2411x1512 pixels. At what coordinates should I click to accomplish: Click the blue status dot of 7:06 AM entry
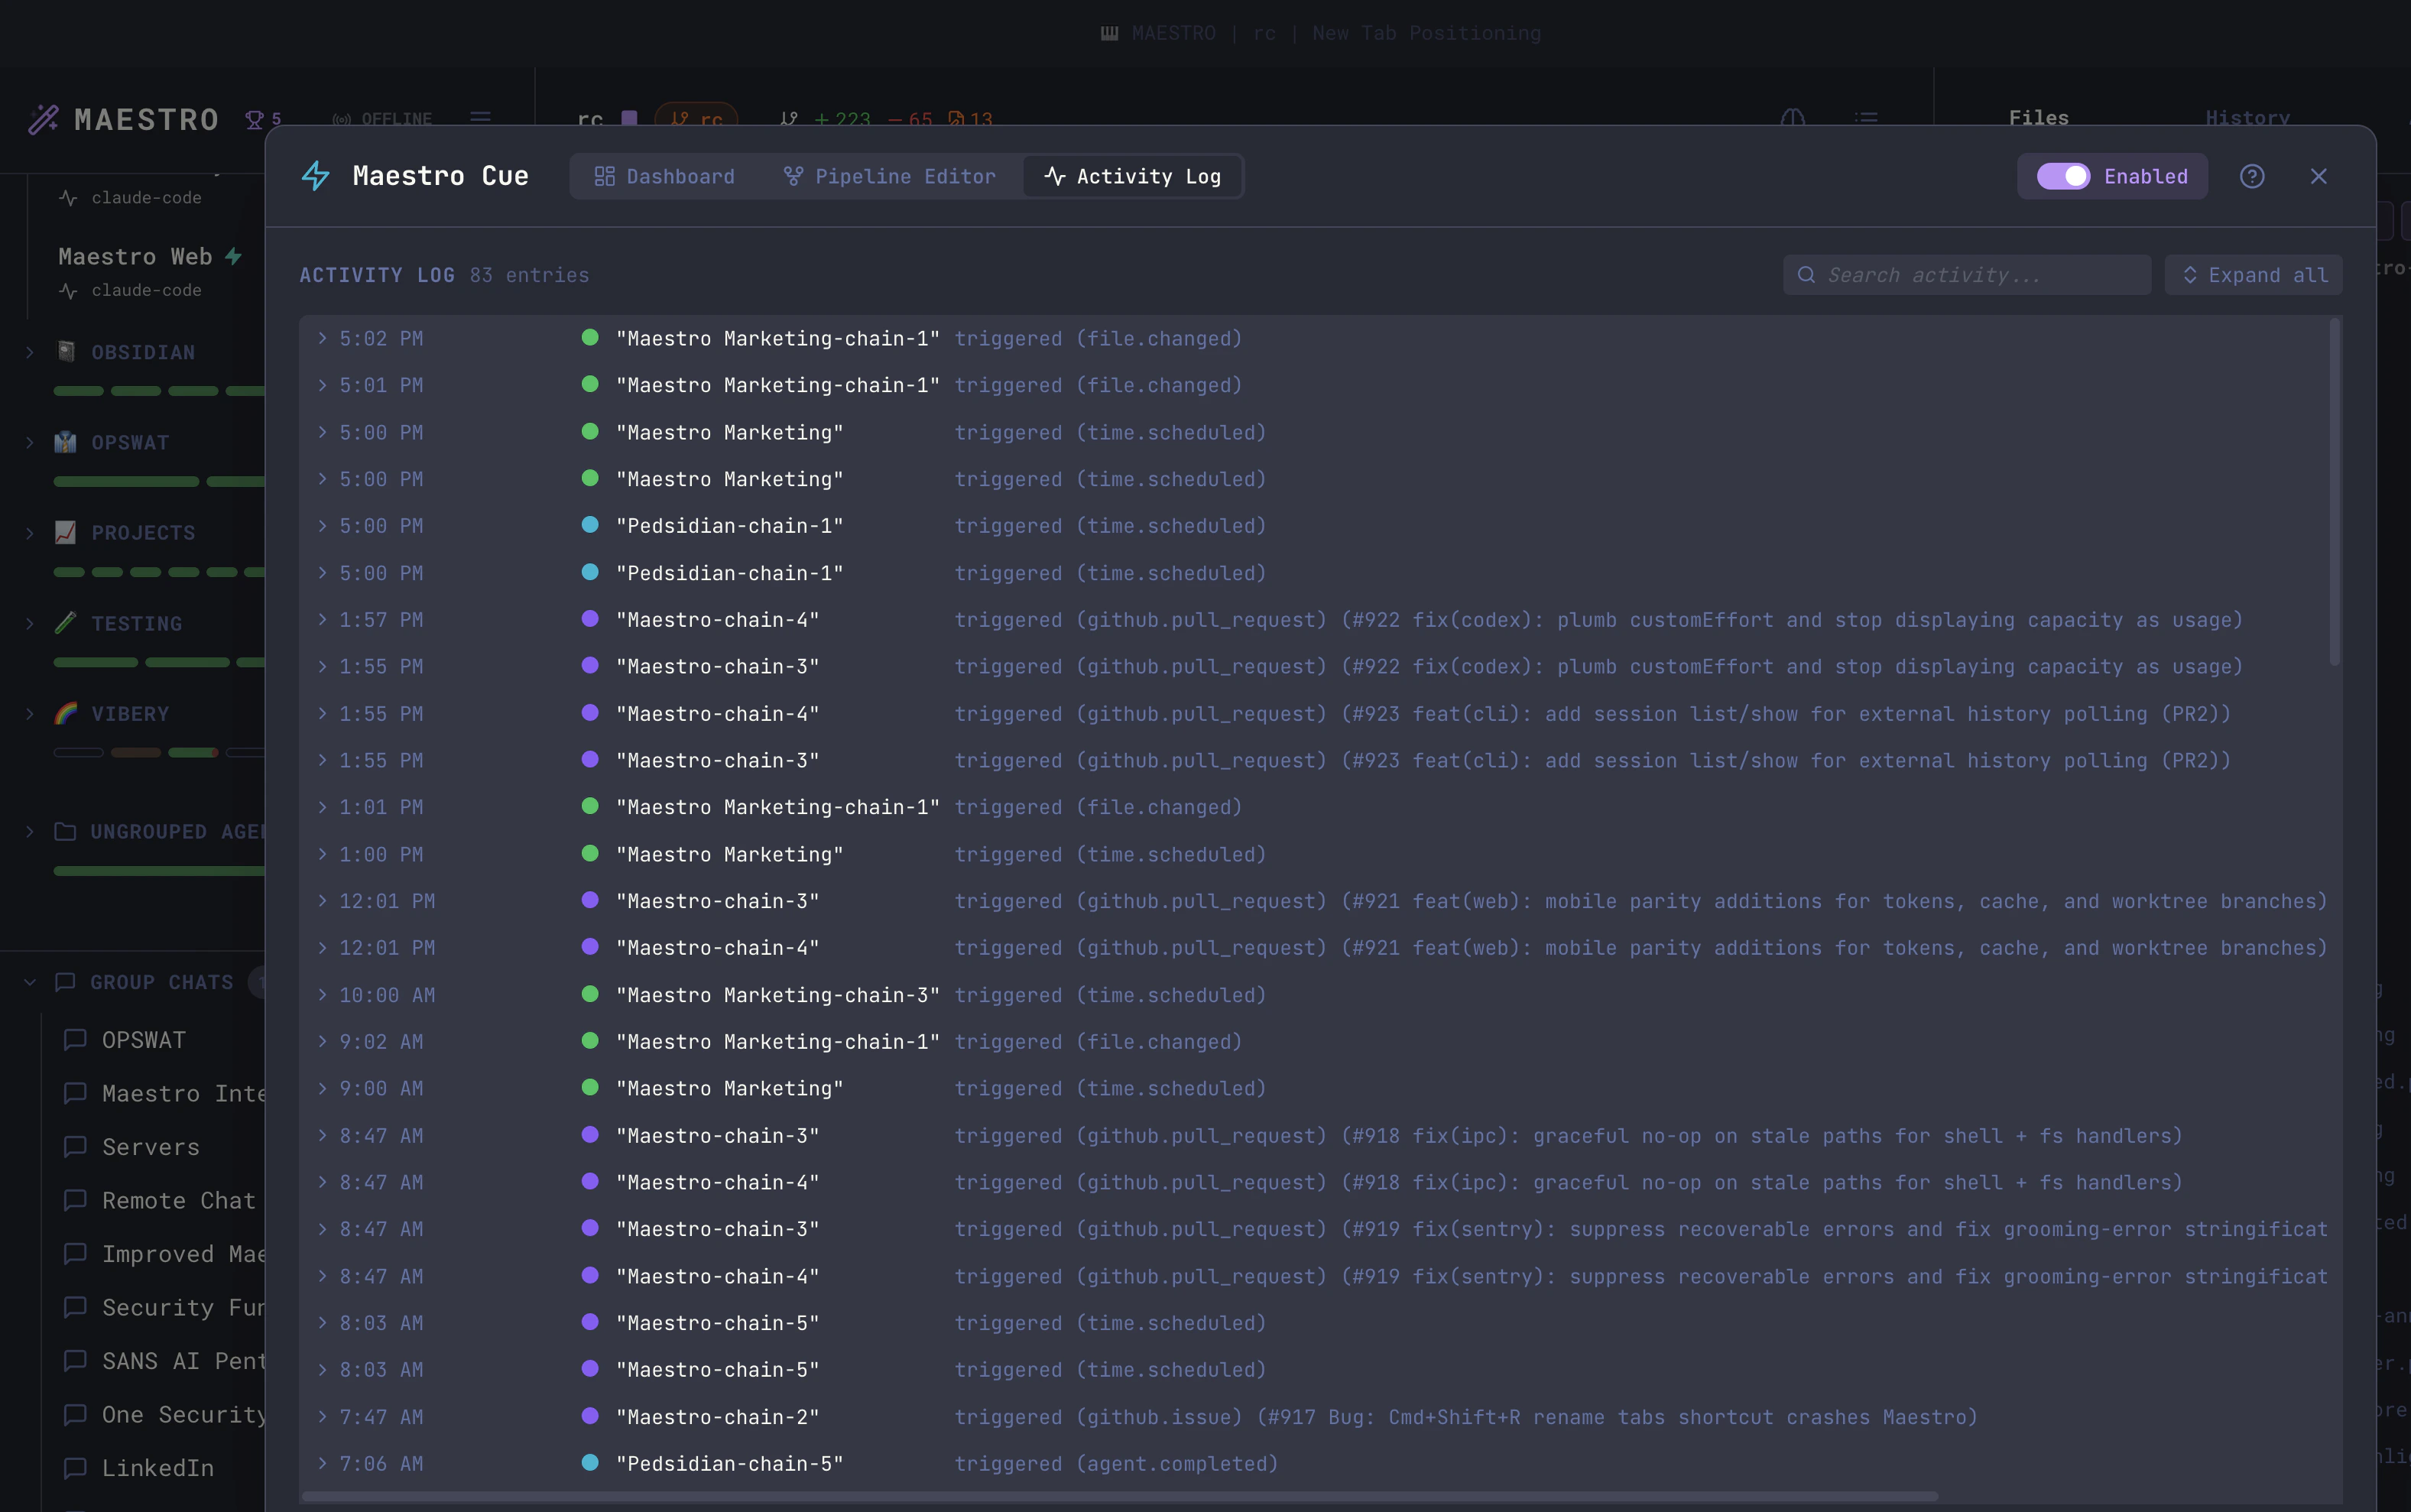pyautogui.click(x=590, y=1463)
